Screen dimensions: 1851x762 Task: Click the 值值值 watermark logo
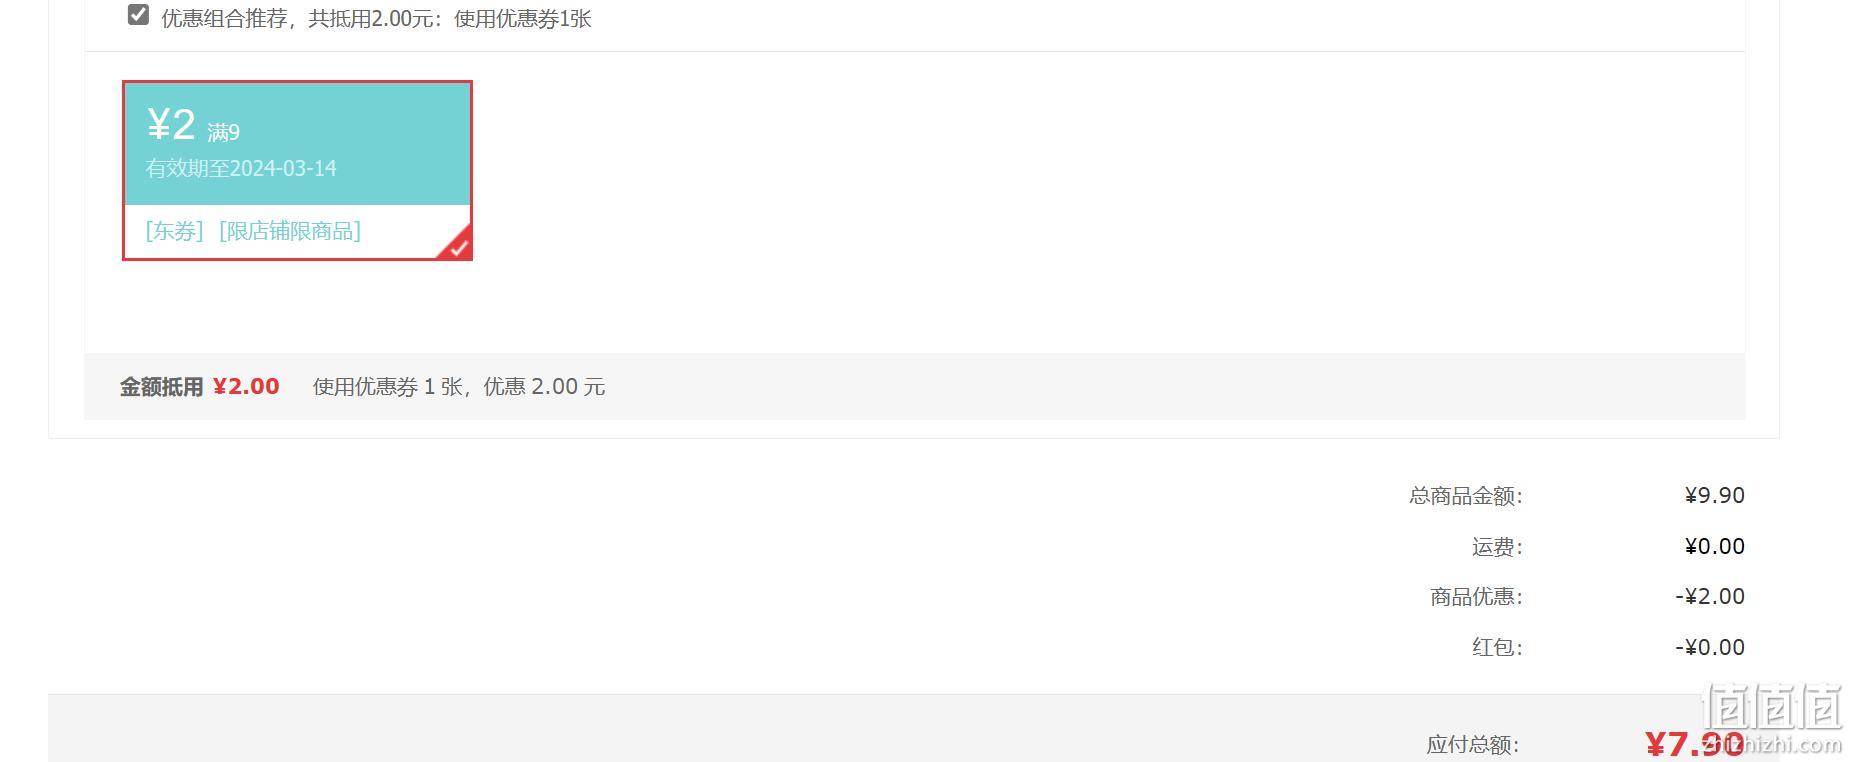[1772, 707]
